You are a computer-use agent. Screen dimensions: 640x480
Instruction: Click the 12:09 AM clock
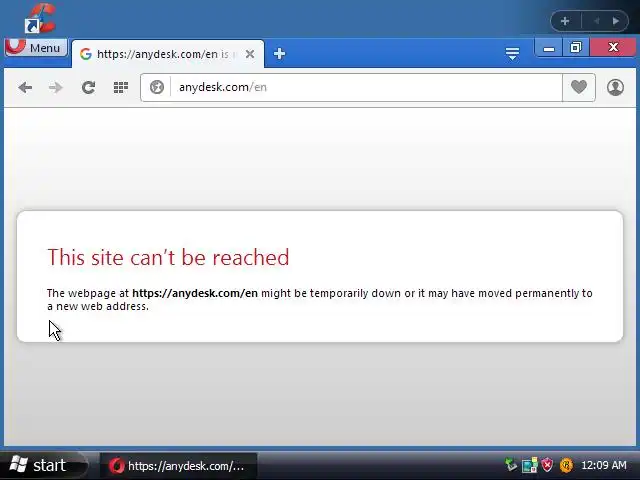603,465
